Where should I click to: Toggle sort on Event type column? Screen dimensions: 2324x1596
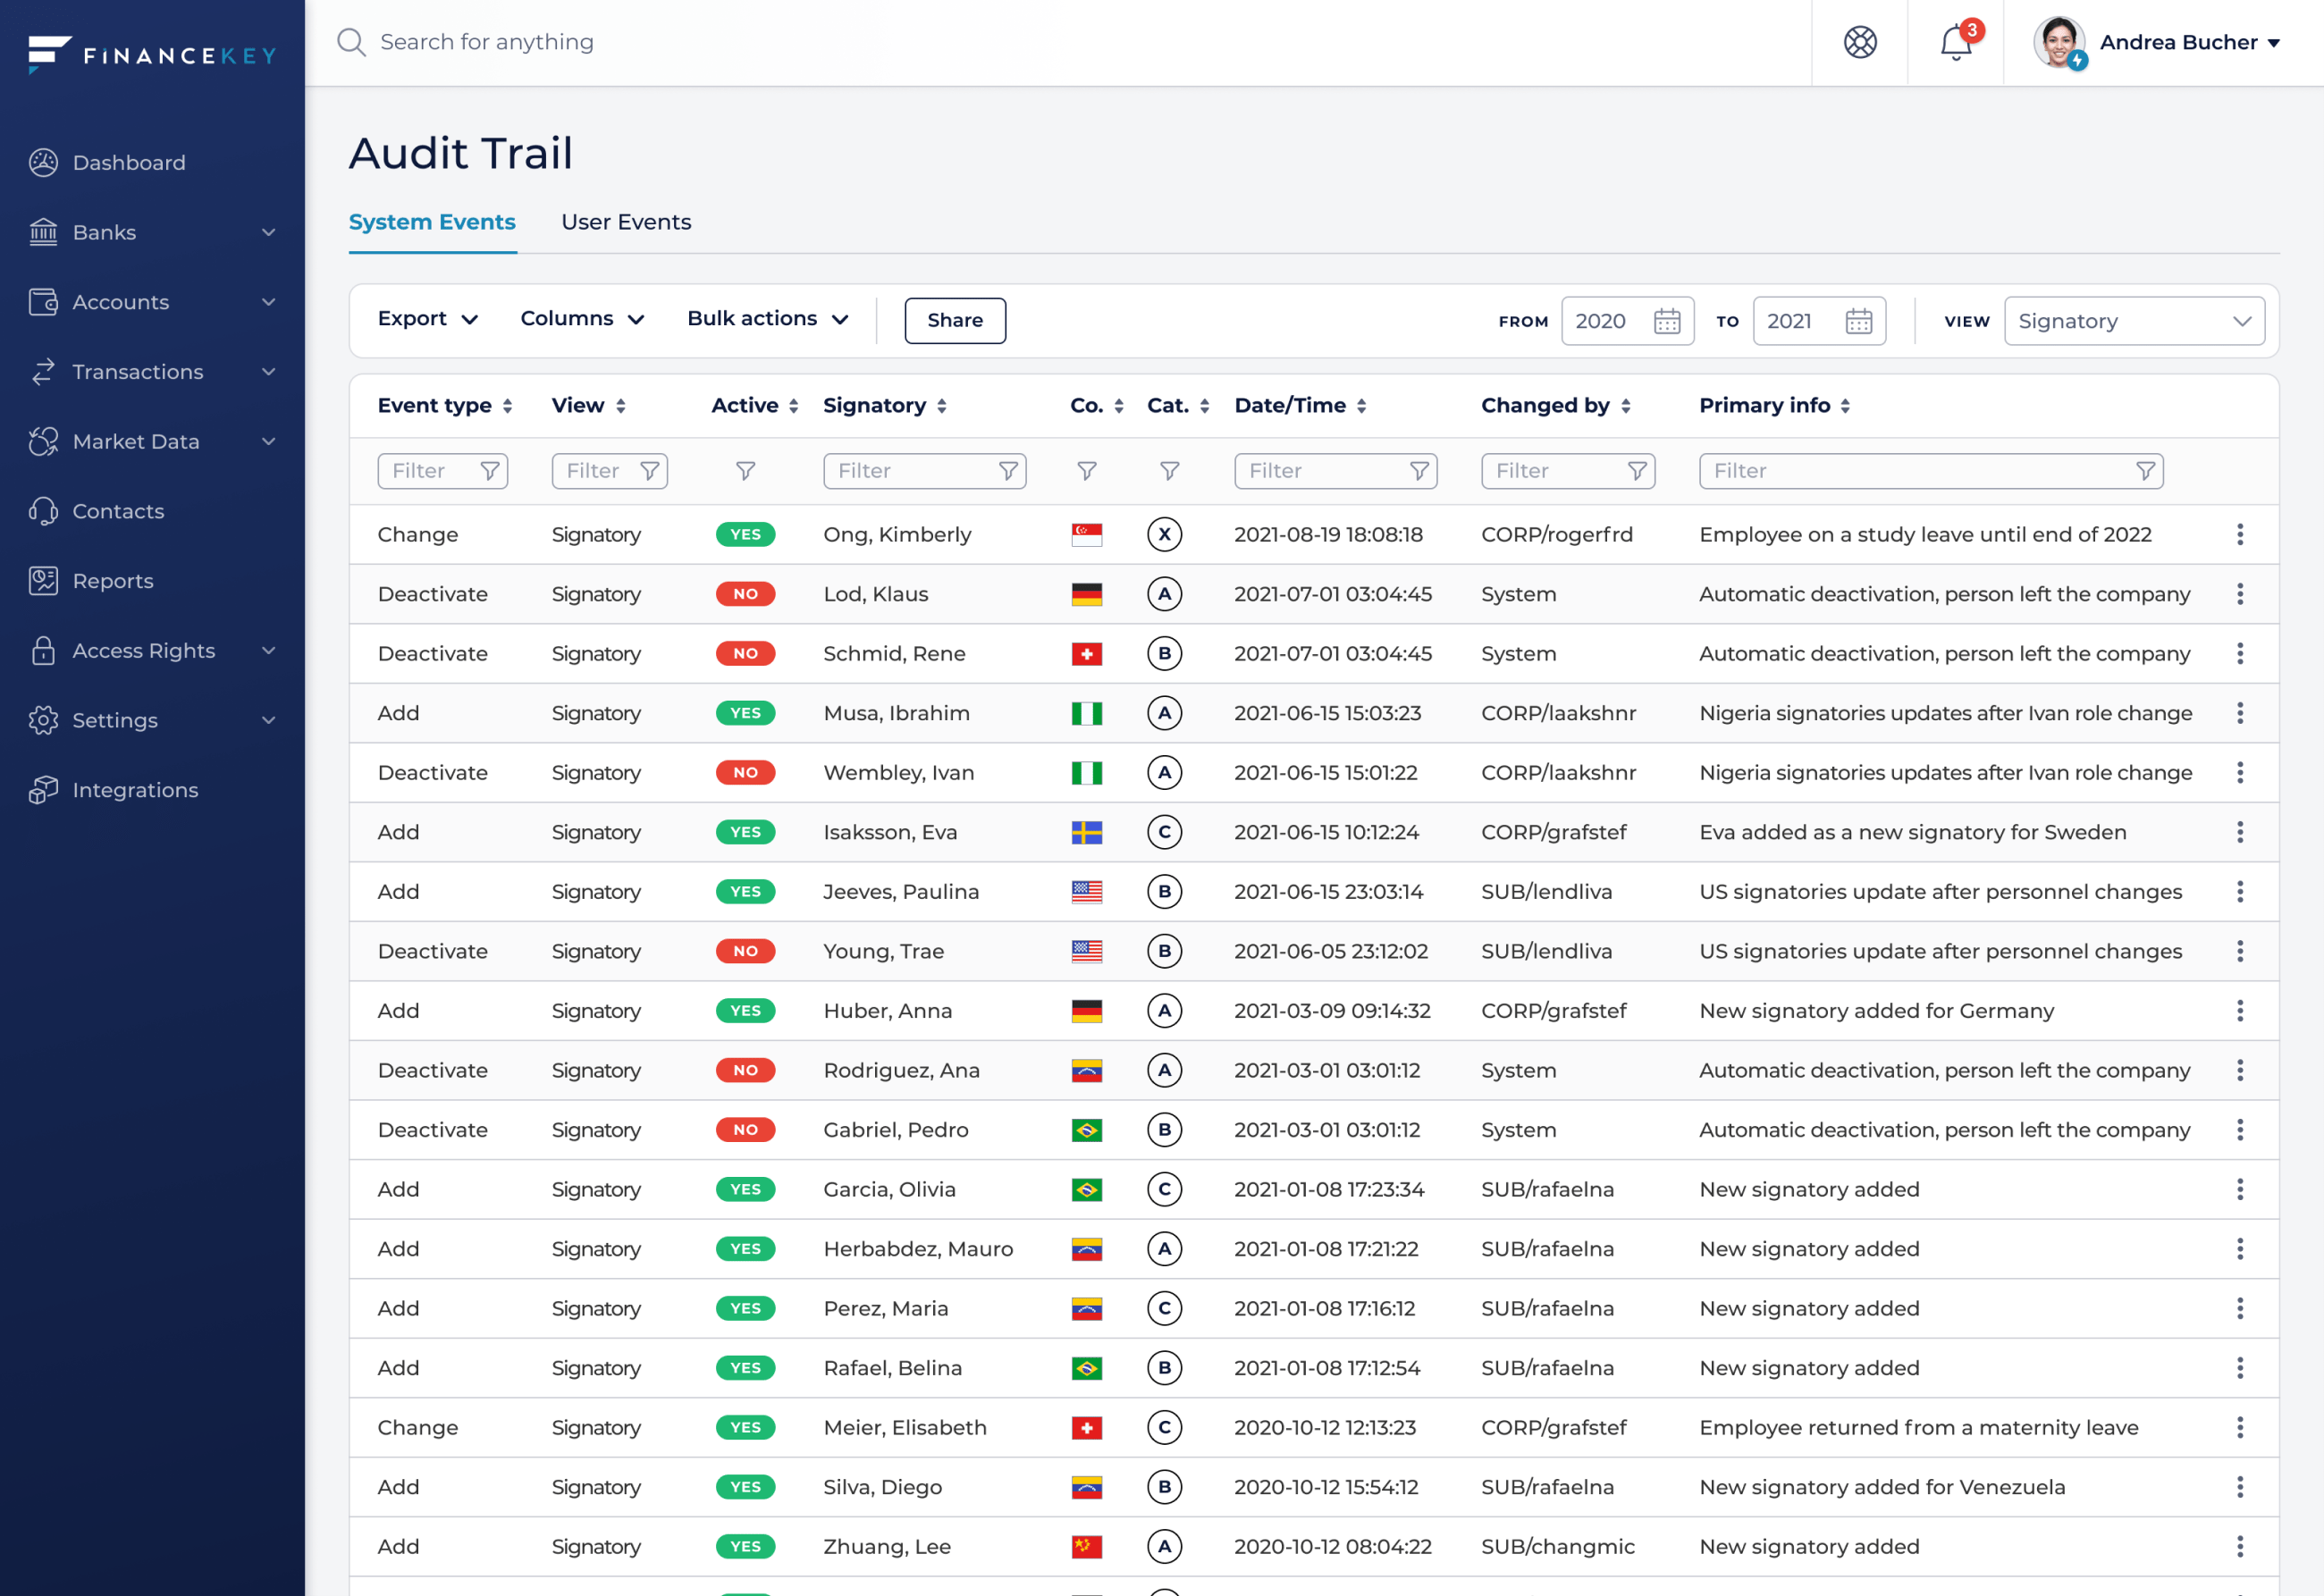(508, 406)
